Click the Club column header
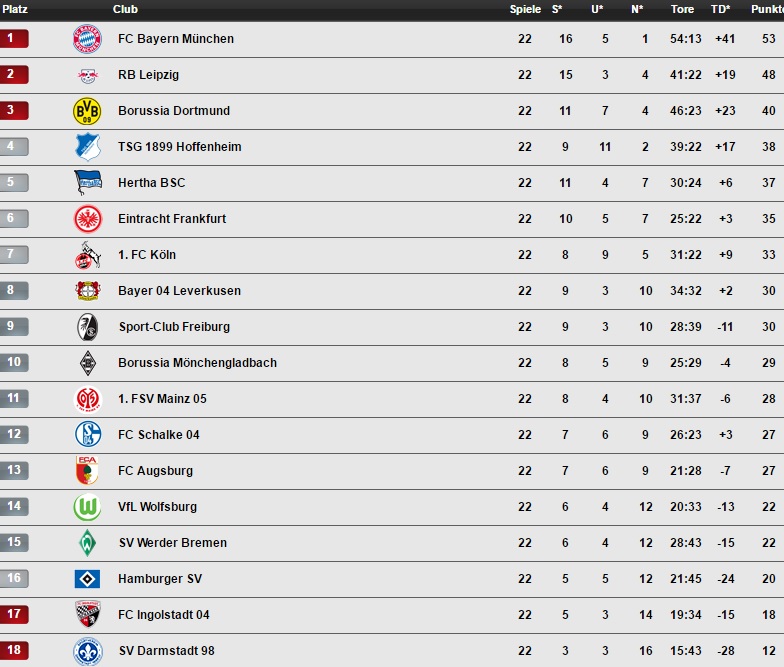 (x=125, y=9)
